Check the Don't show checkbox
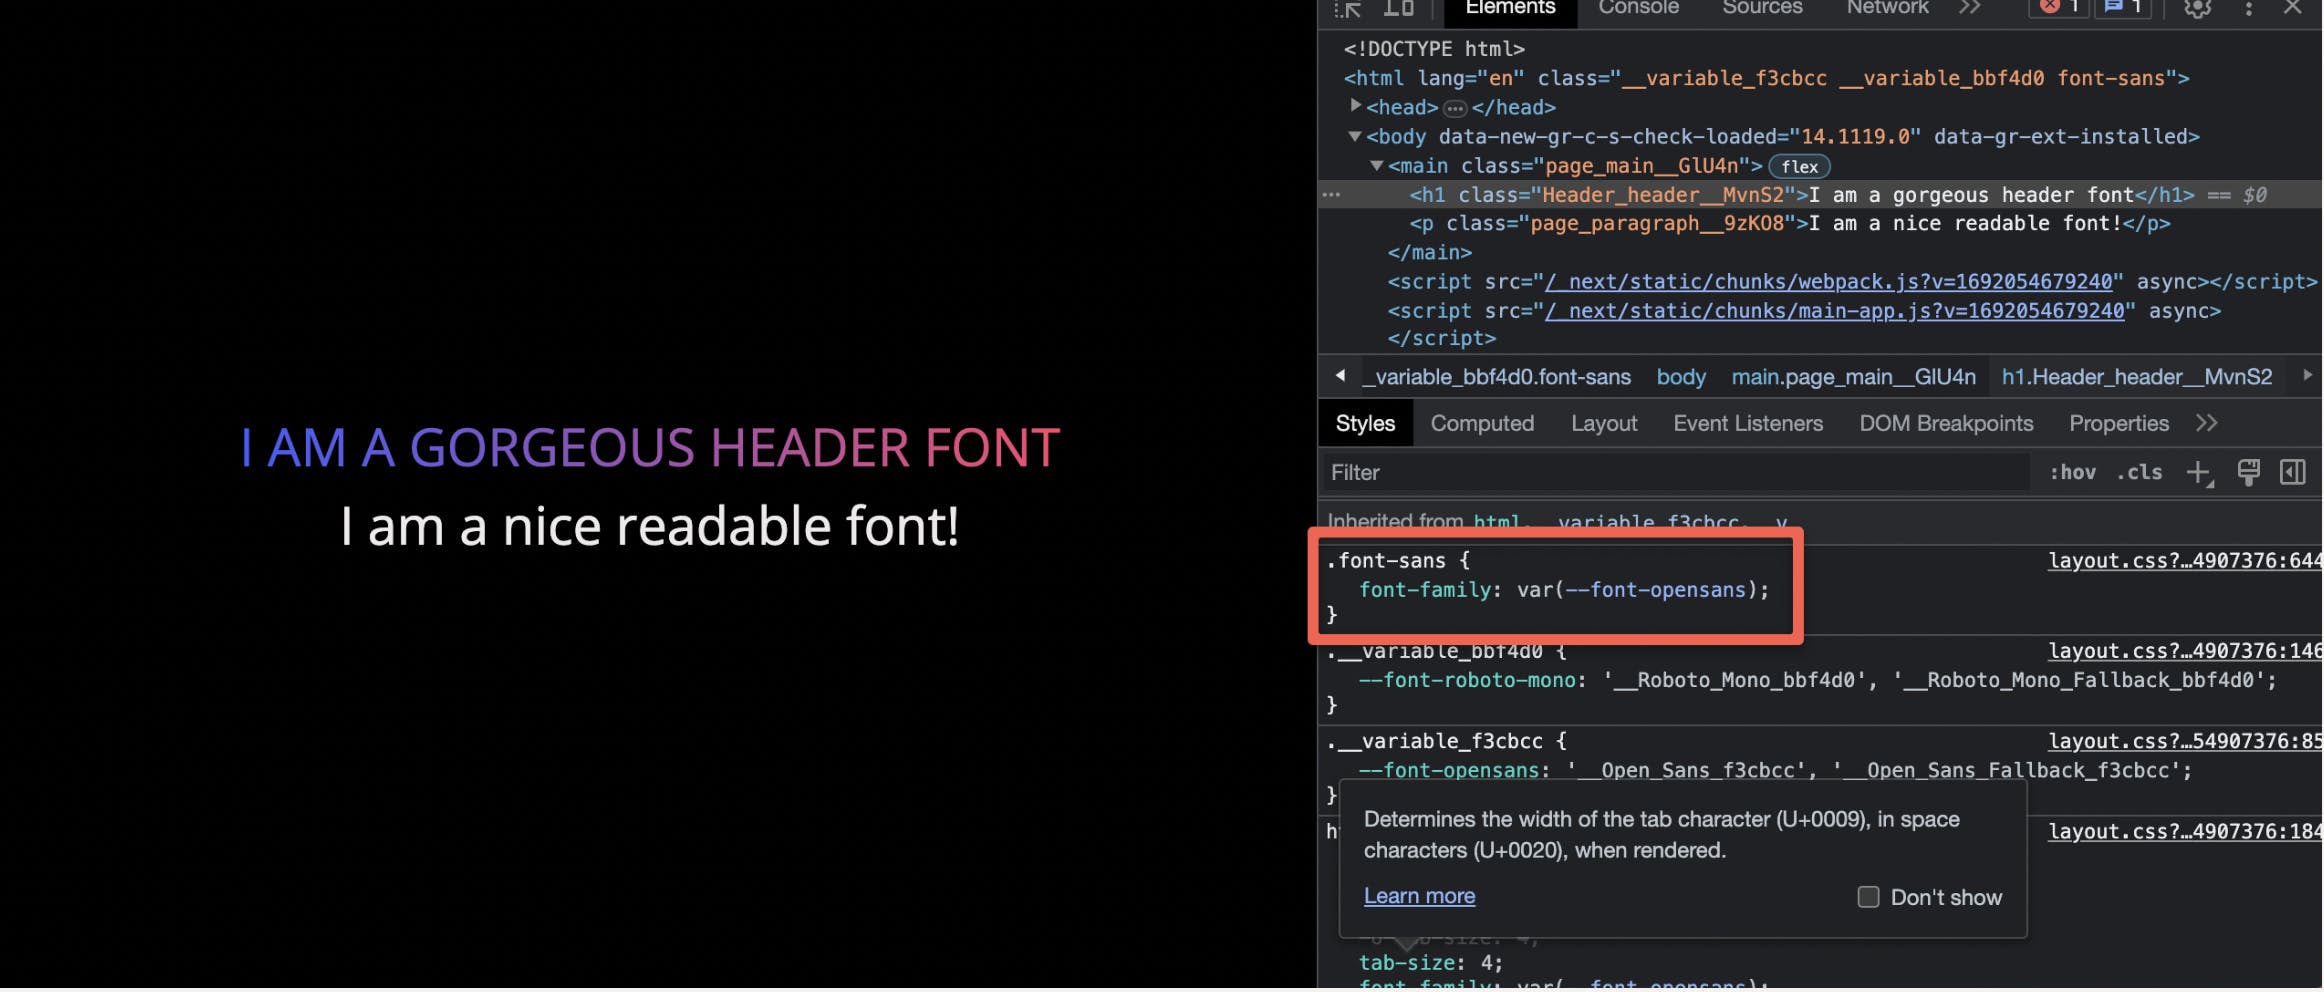The image size is (2324, 992). click(1868, 898)
